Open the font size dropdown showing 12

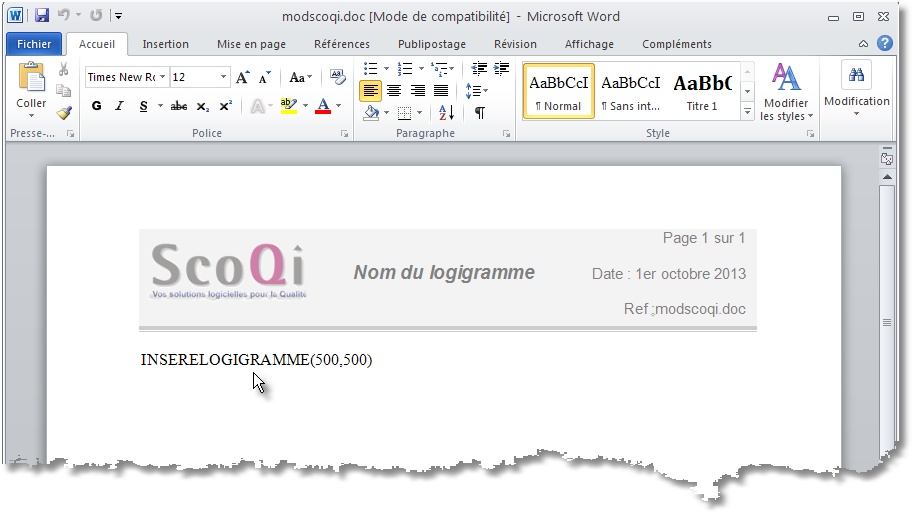click(223, 77)
